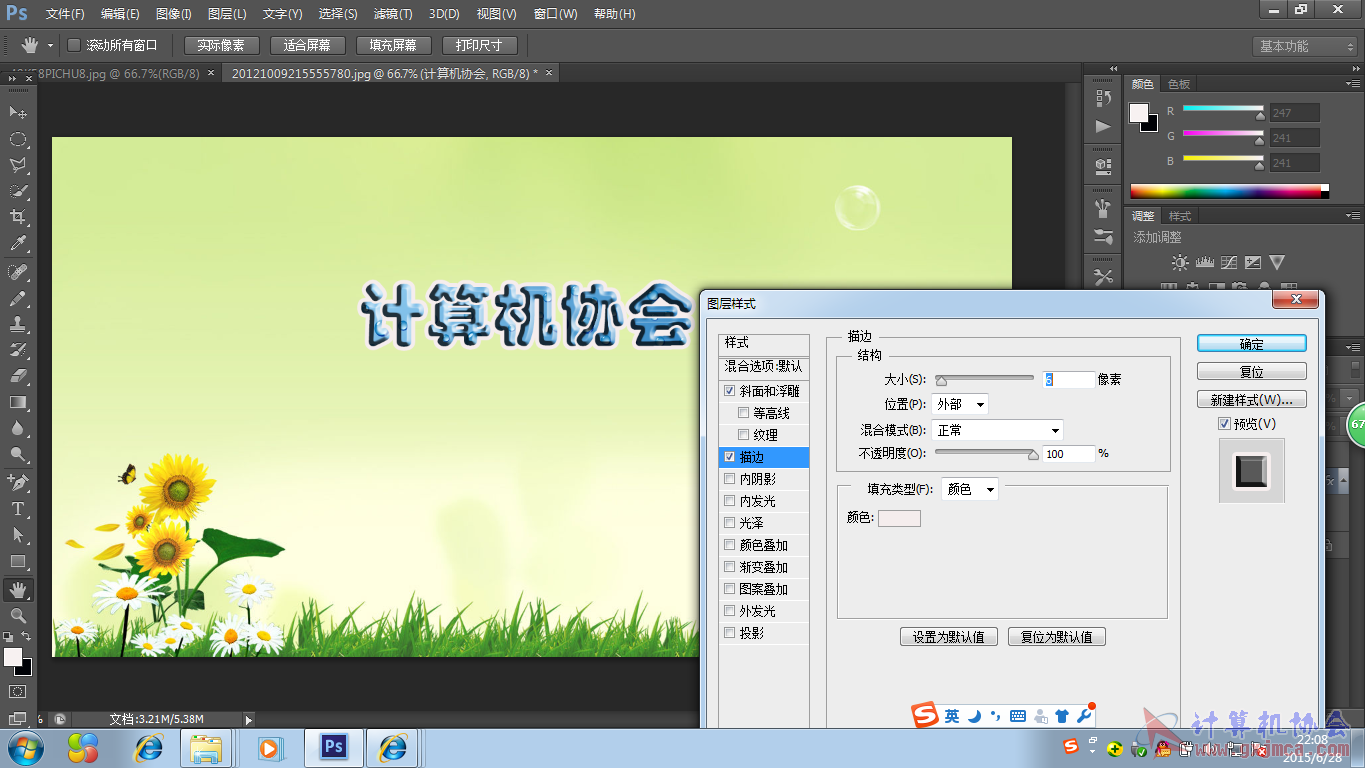Select the Rectangle shape tool
1365x768 pixels.
pyautogui.click(x=18, y=561)
